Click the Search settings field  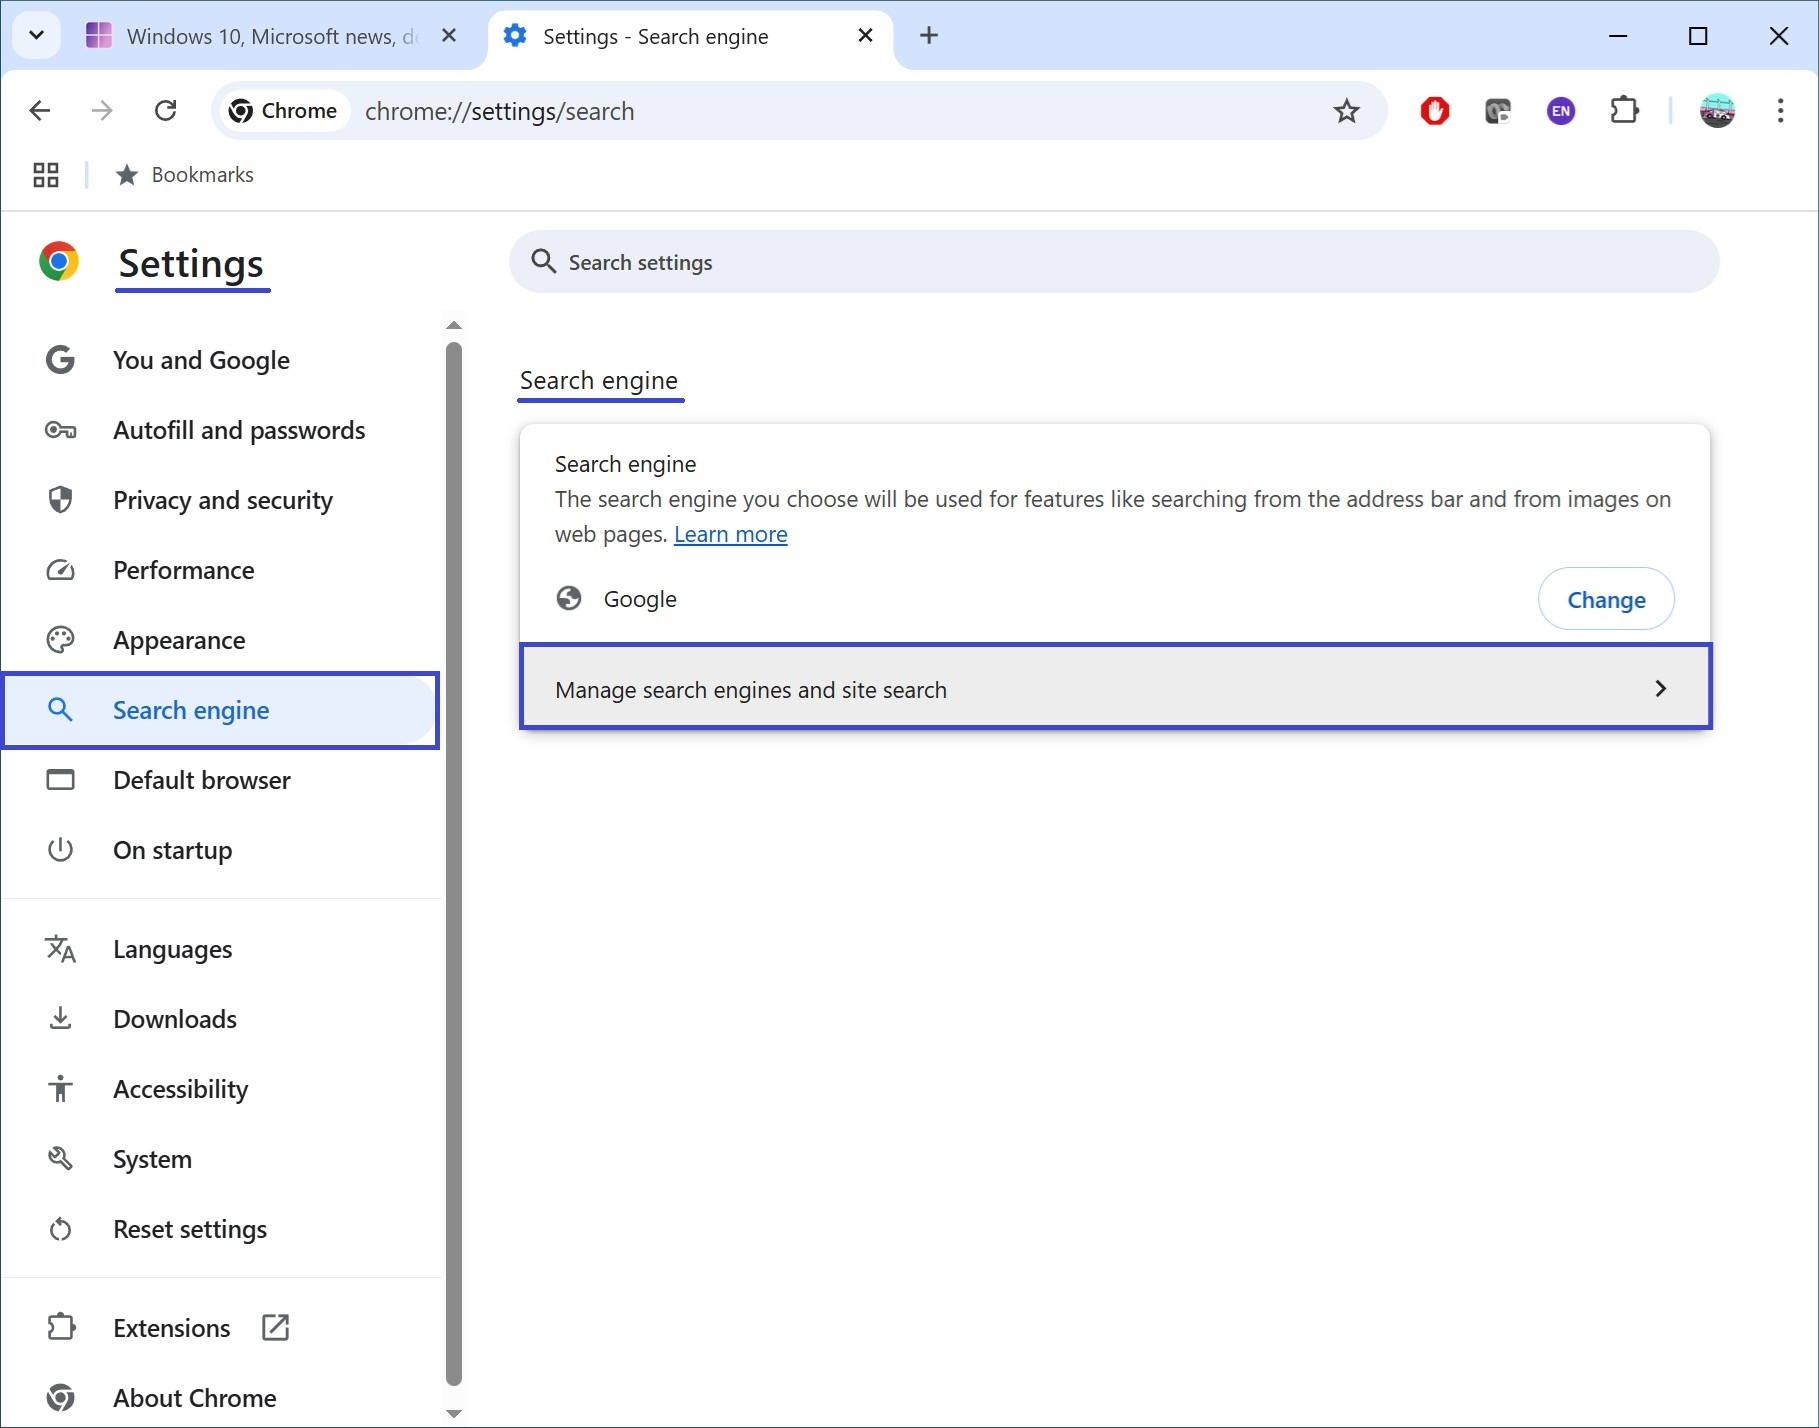(1114, 262)
